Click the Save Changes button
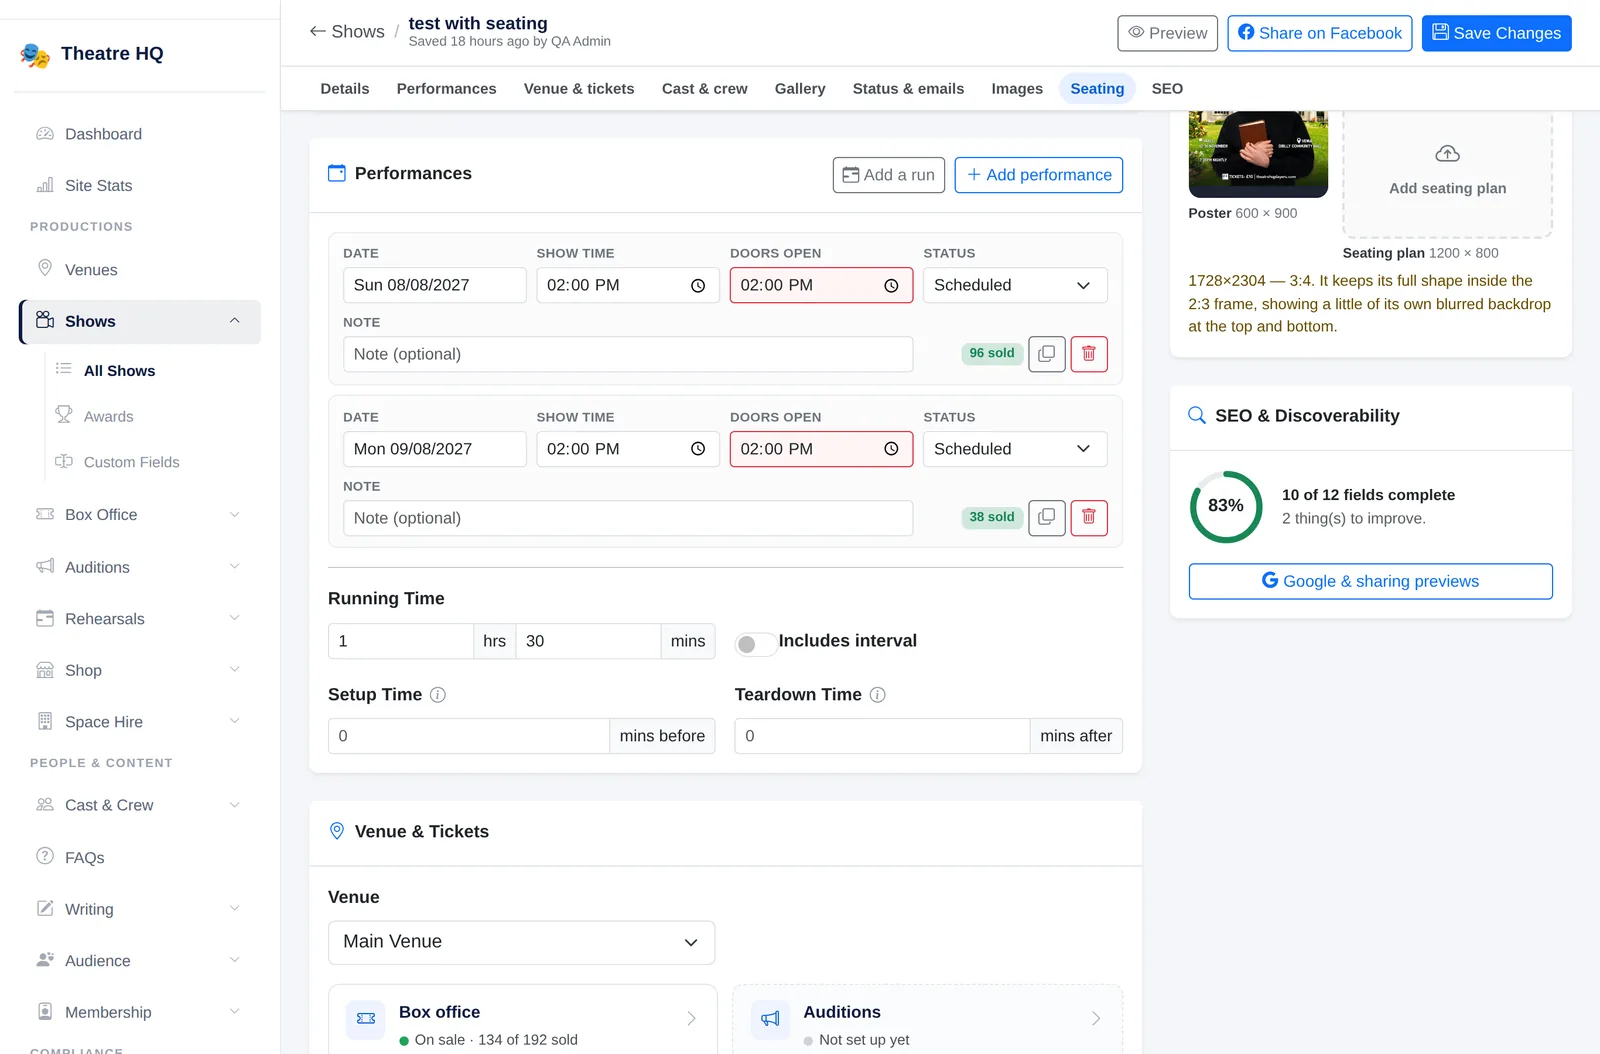The image size is (1600, 1054). coord(1496,33)
